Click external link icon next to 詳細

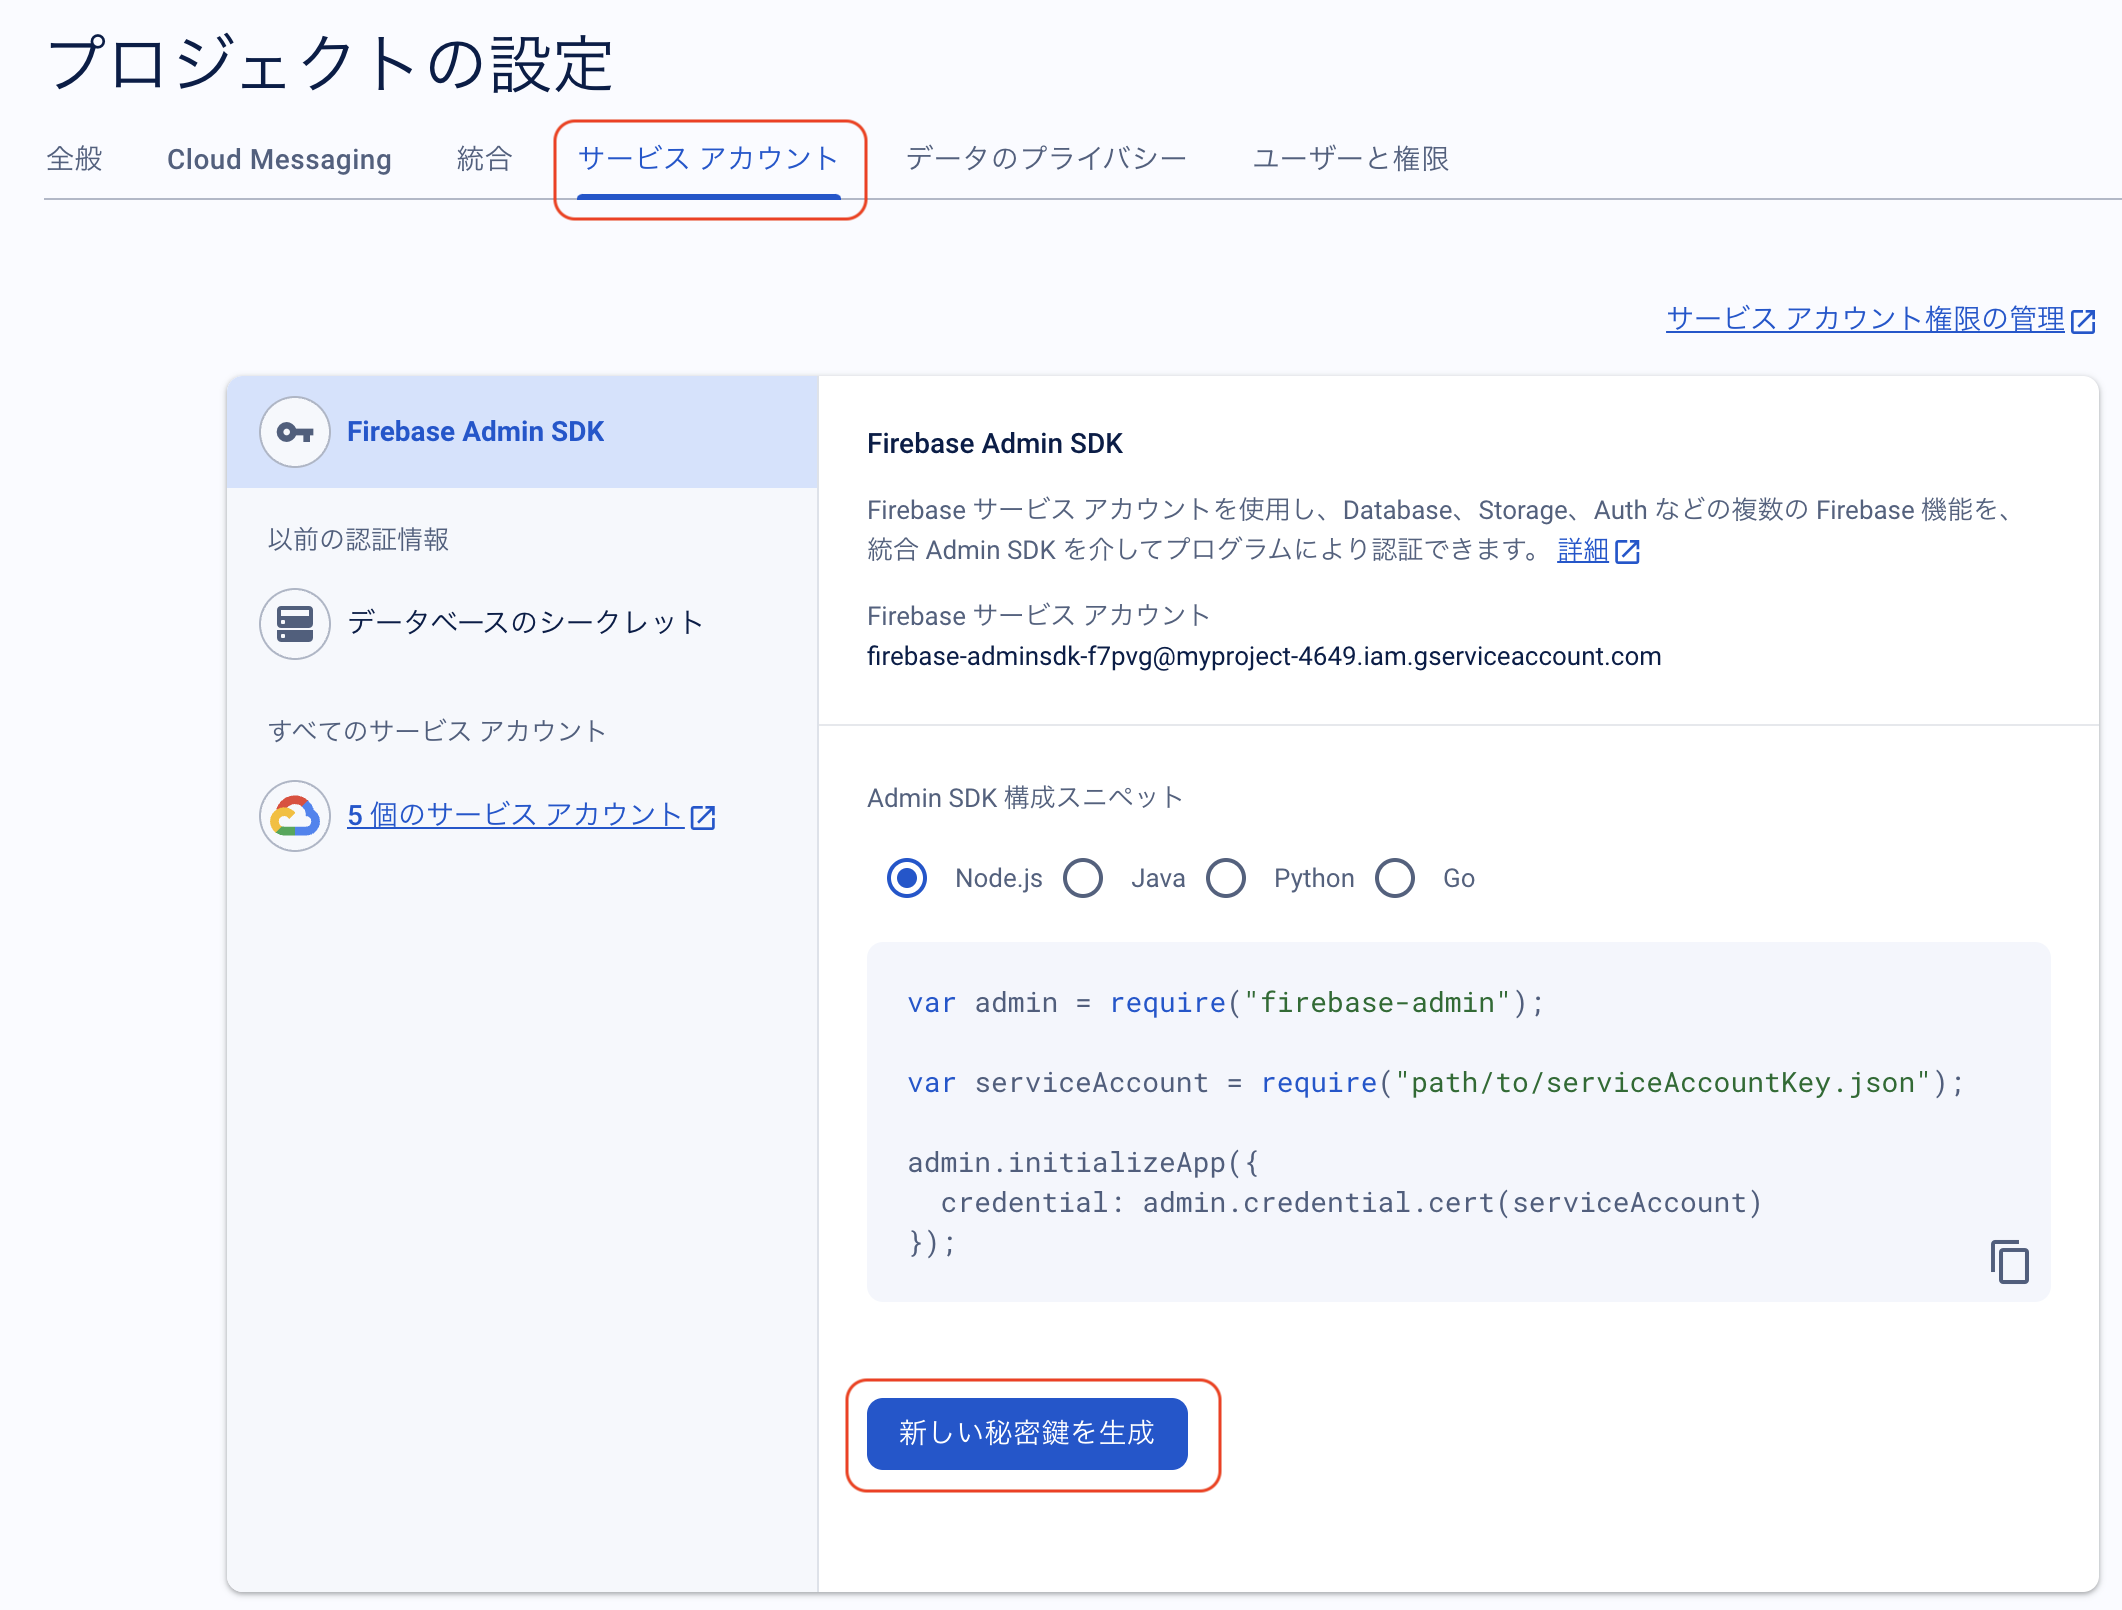pos(1629,550)
